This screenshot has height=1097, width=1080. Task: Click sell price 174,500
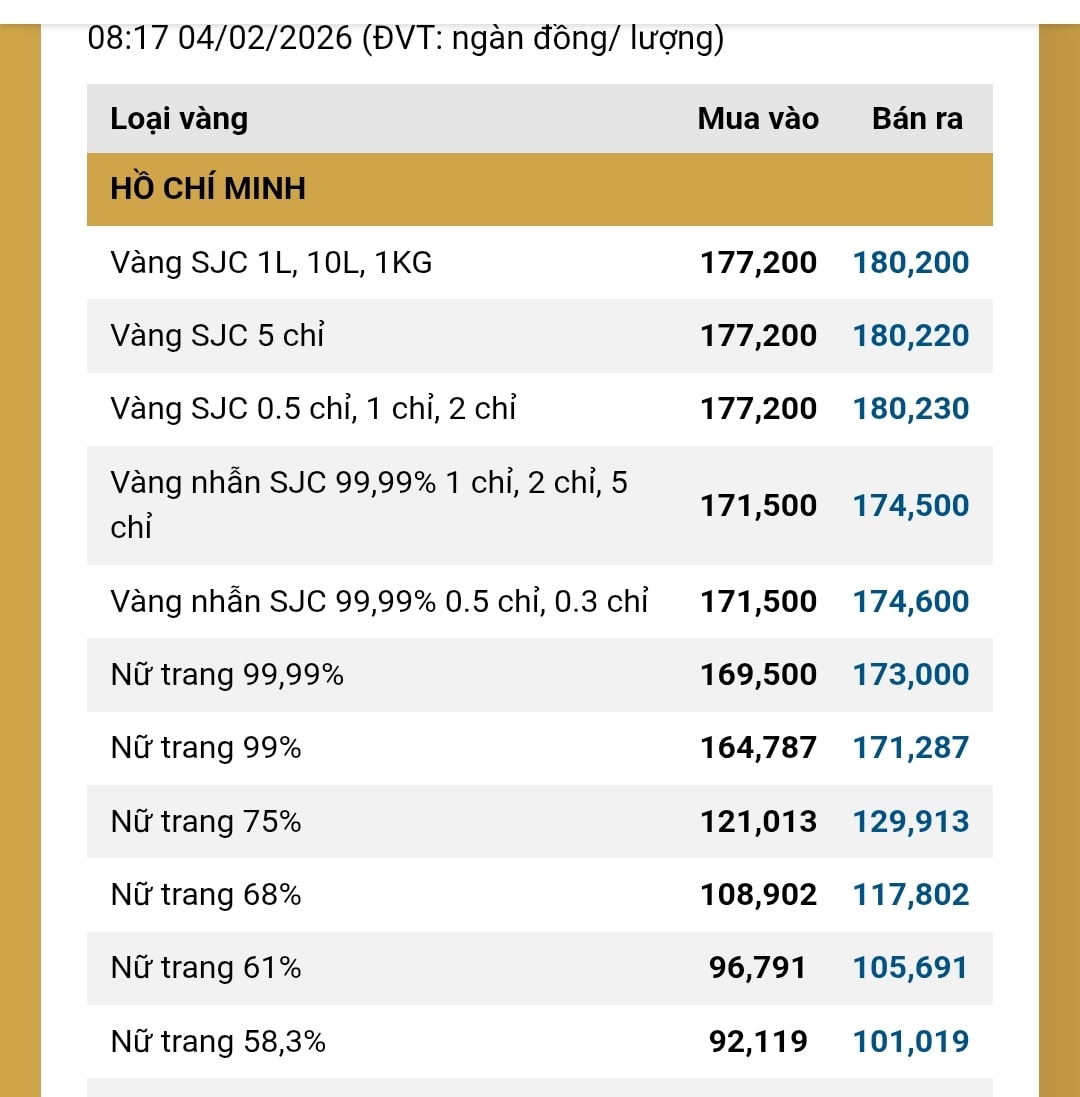(x=911, y=505)
